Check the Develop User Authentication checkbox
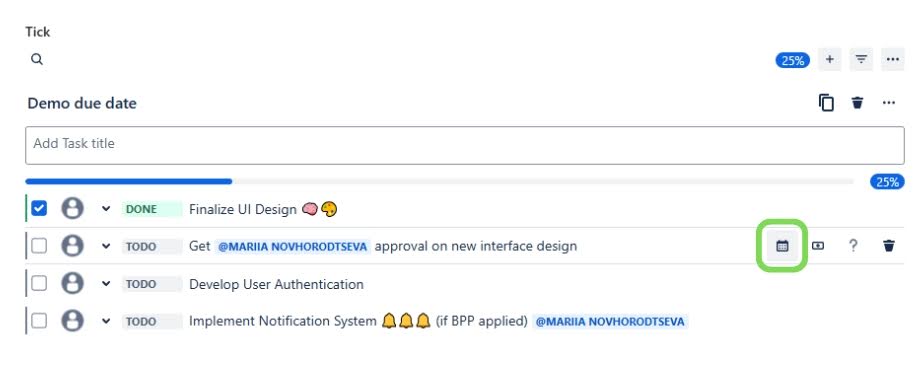920x366 pixels. [39, 284]
